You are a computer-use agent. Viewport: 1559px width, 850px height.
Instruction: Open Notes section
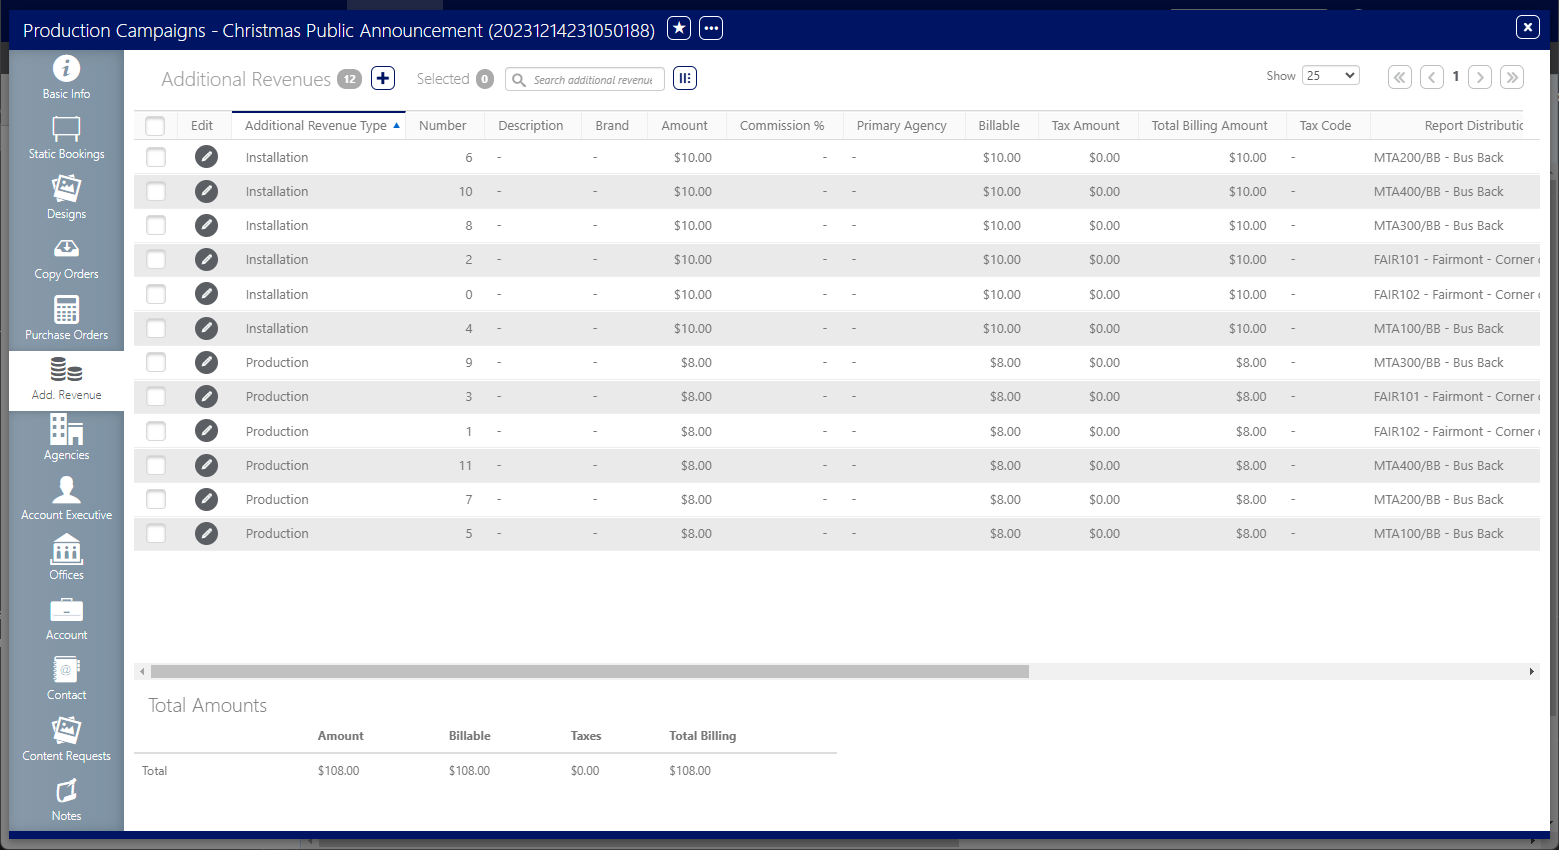click(x=66, y=800)
